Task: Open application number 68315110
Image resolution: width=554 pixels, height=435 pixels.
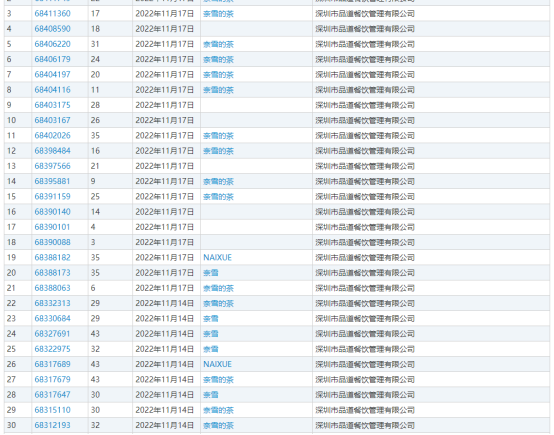Action: click(x=52, y=410)
